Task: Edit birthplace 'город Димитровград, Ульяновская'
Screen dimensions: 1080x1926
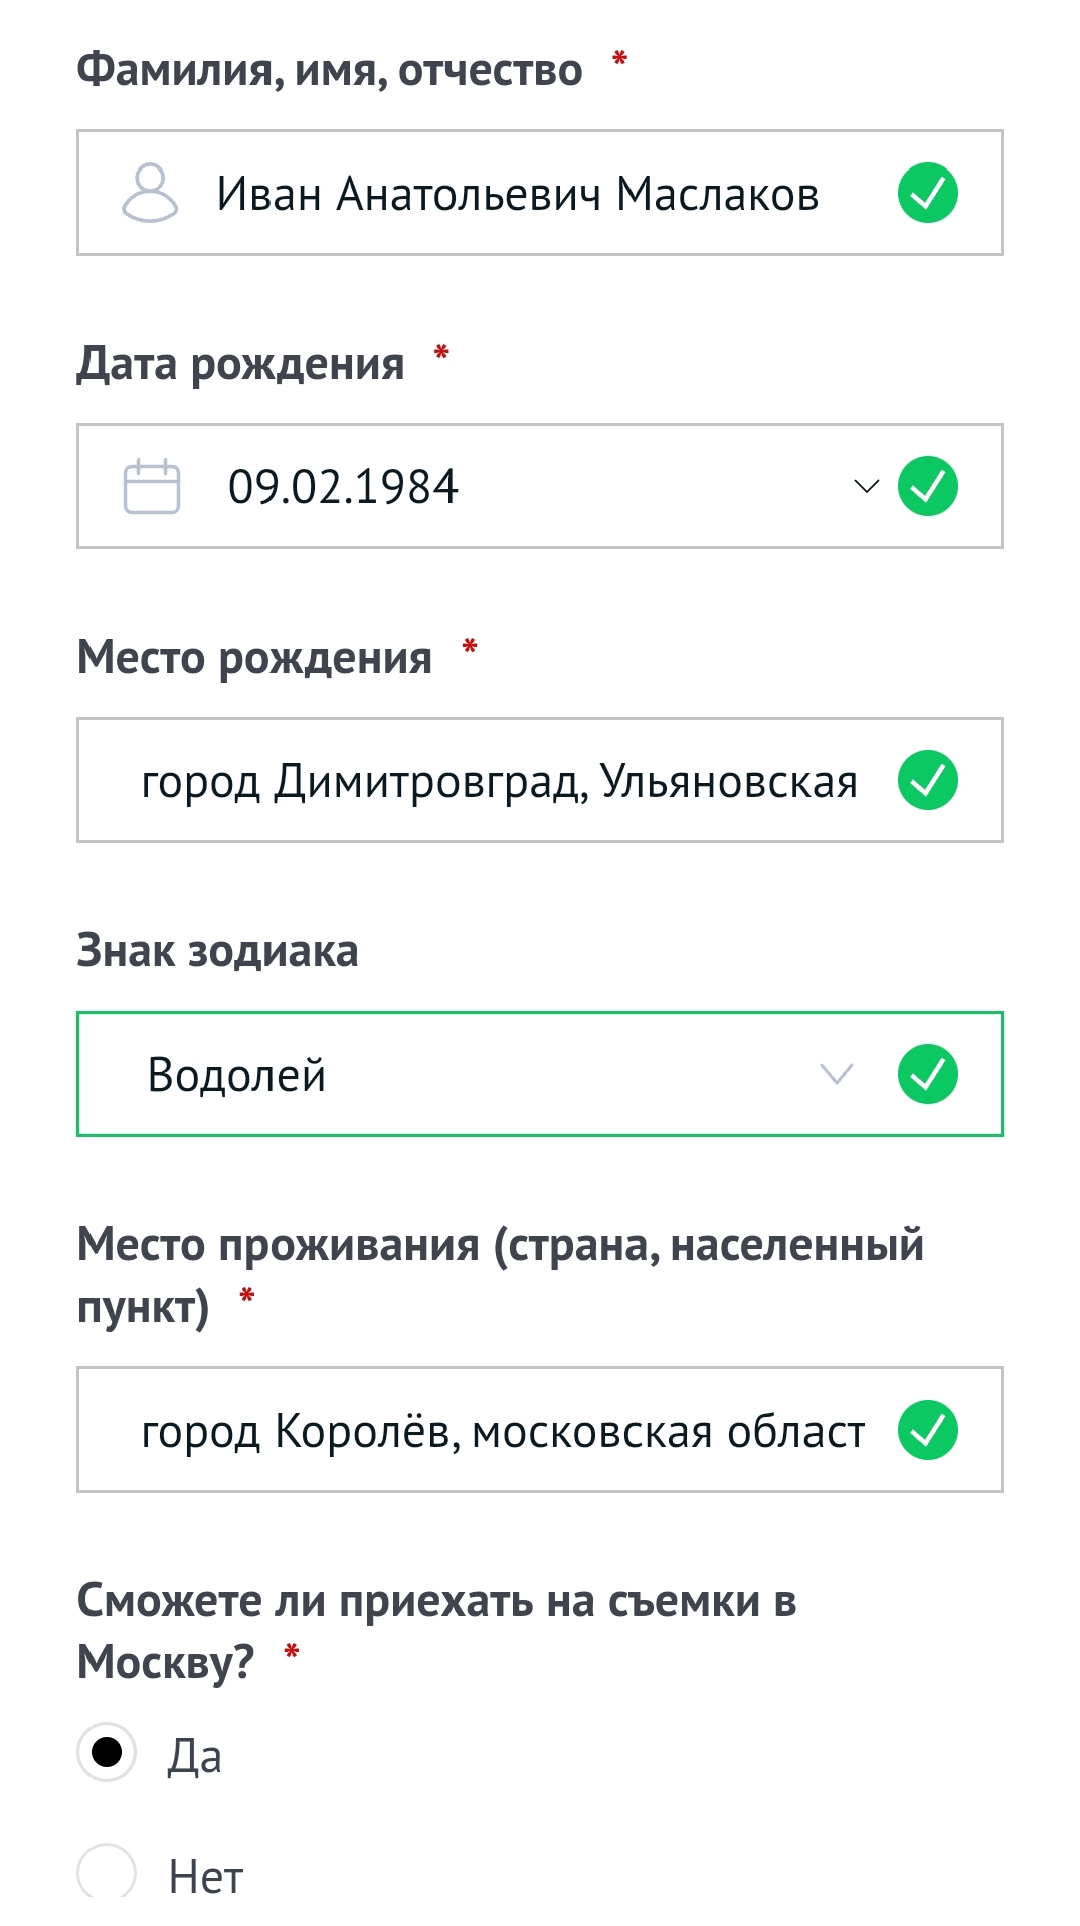Action: point(500,781)
